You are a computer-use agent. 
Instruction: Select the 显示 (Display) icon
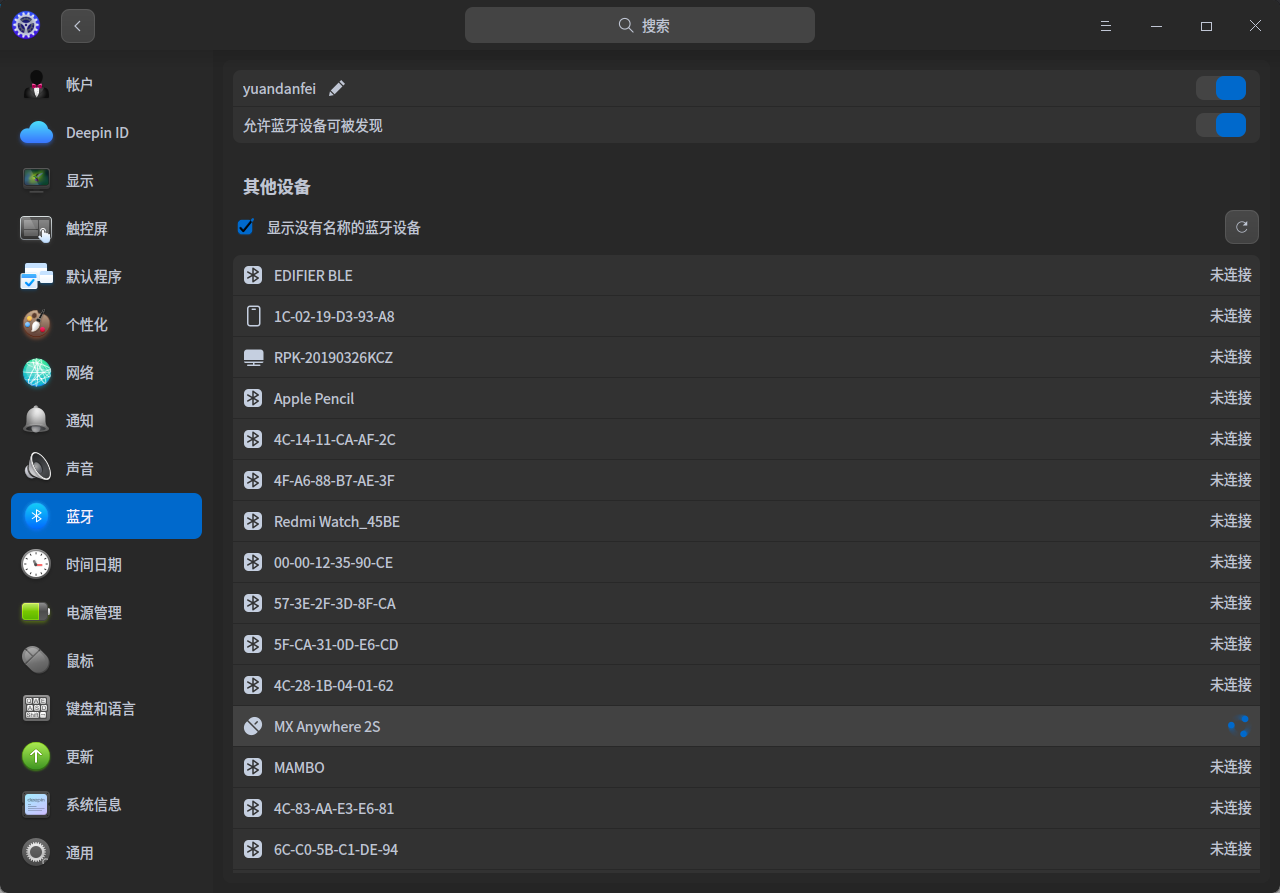click(x=36, y=180)
